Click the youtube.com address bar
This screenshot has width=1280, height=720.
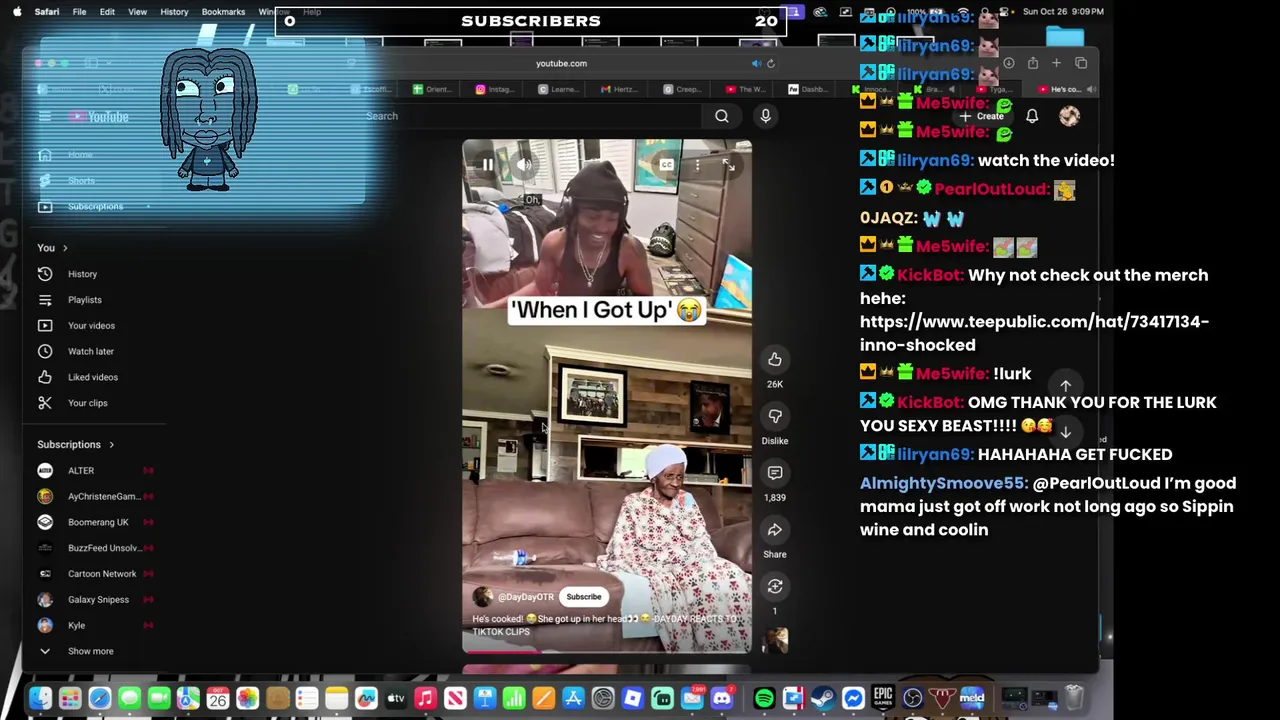click(x=561, y=63)
